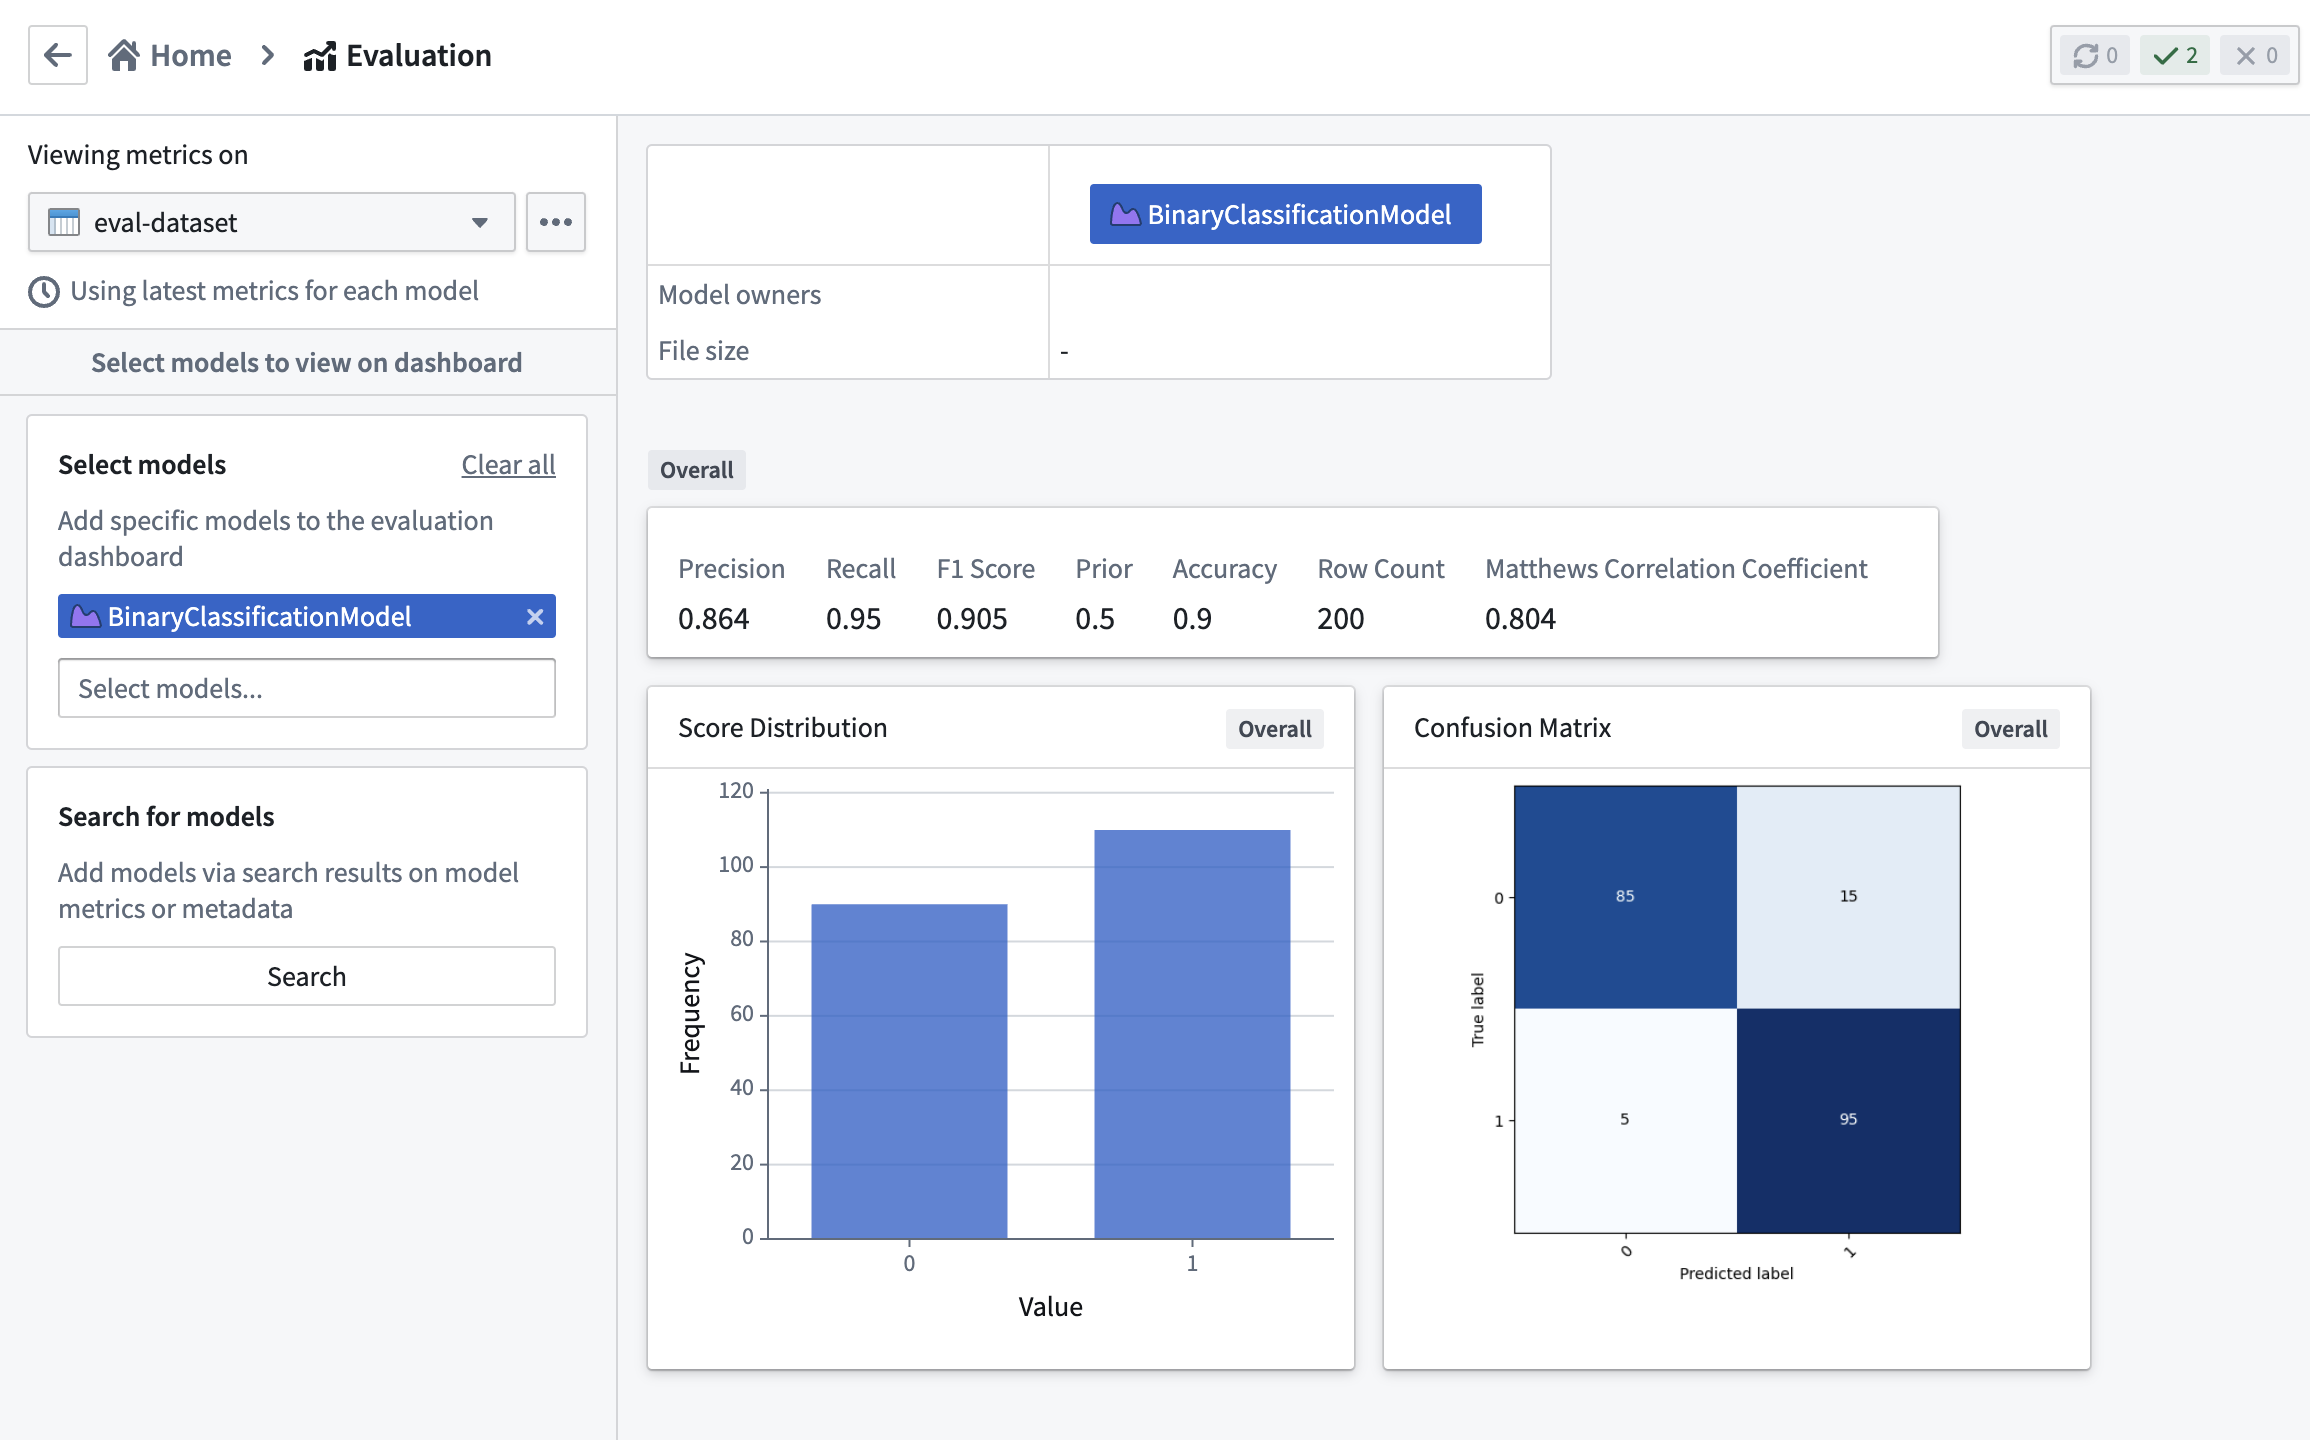2310x1440 pixels.
Task: Open the eval-dataset dropdown
Action: point(271,222)
